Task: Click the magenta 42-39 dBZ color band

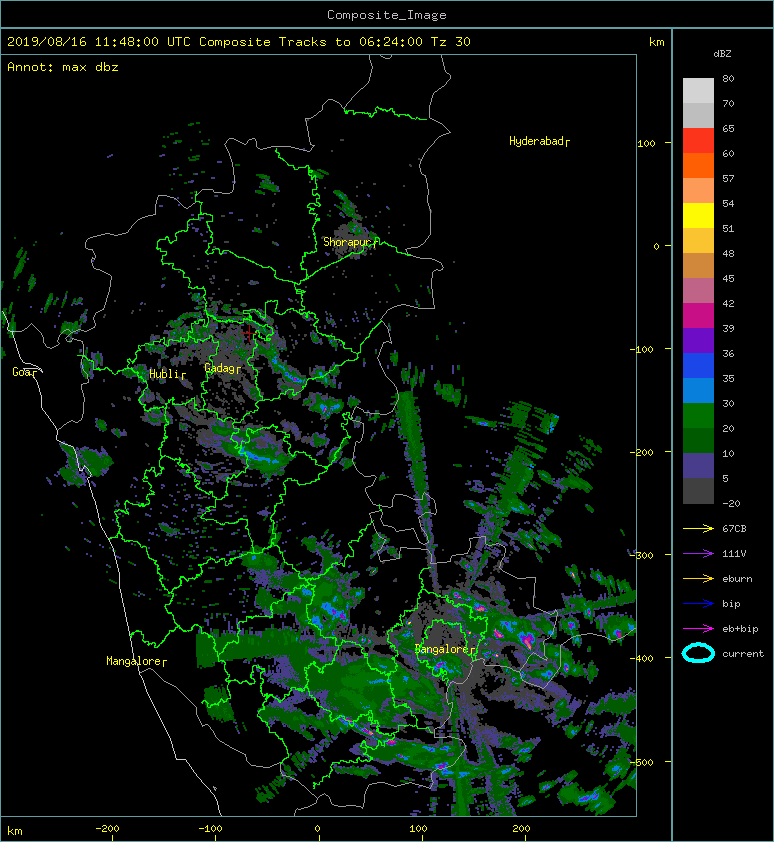Action: click(x=698, y=316)
